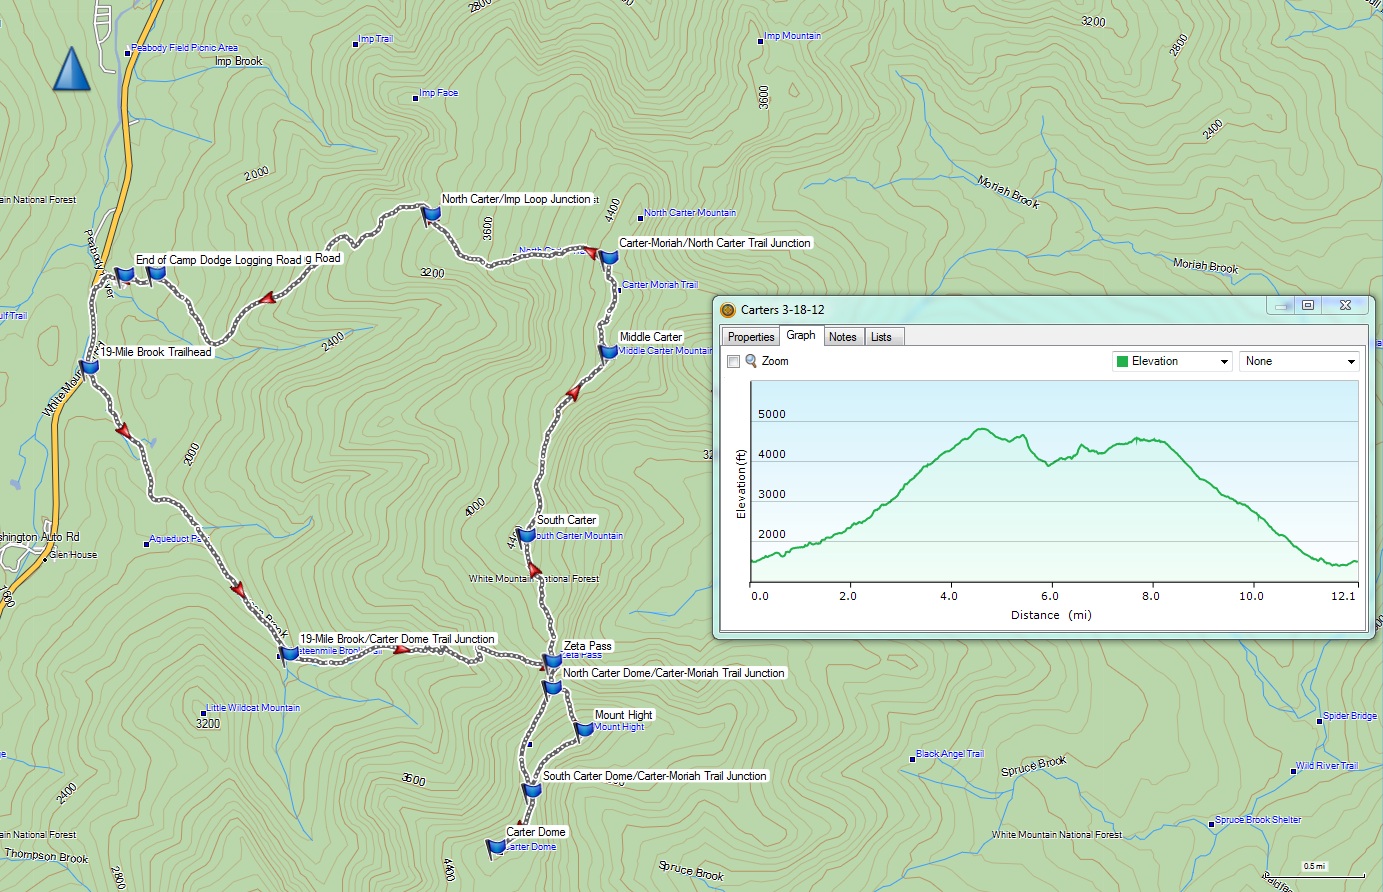Image resolution: width=1383 pixels, height=892 pixels.
Task: Click the magnifier icon beside Zoom
Action: tap(751, 361)
